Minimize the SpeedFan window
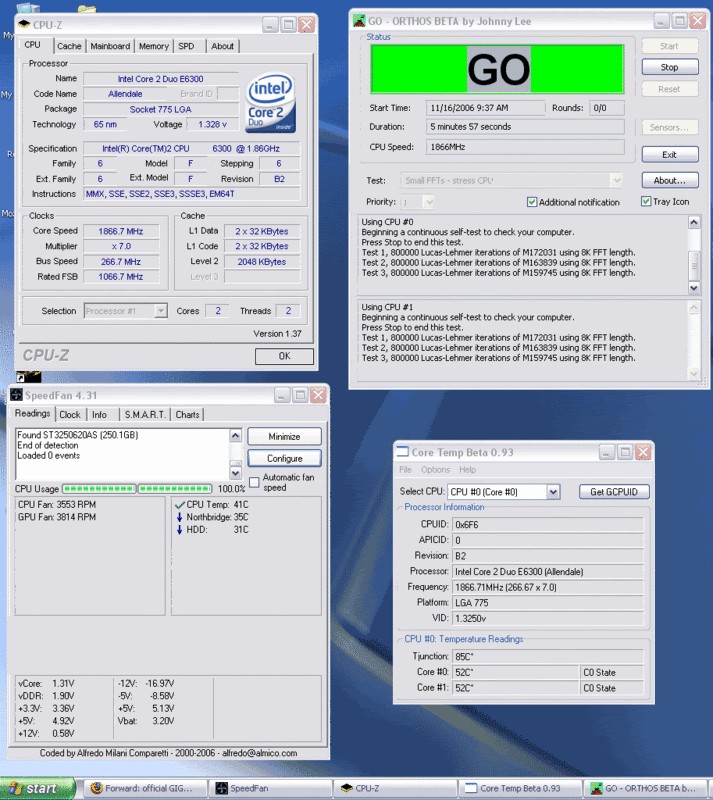The height and width of the screenshot is (800, 713). point(282,395)
